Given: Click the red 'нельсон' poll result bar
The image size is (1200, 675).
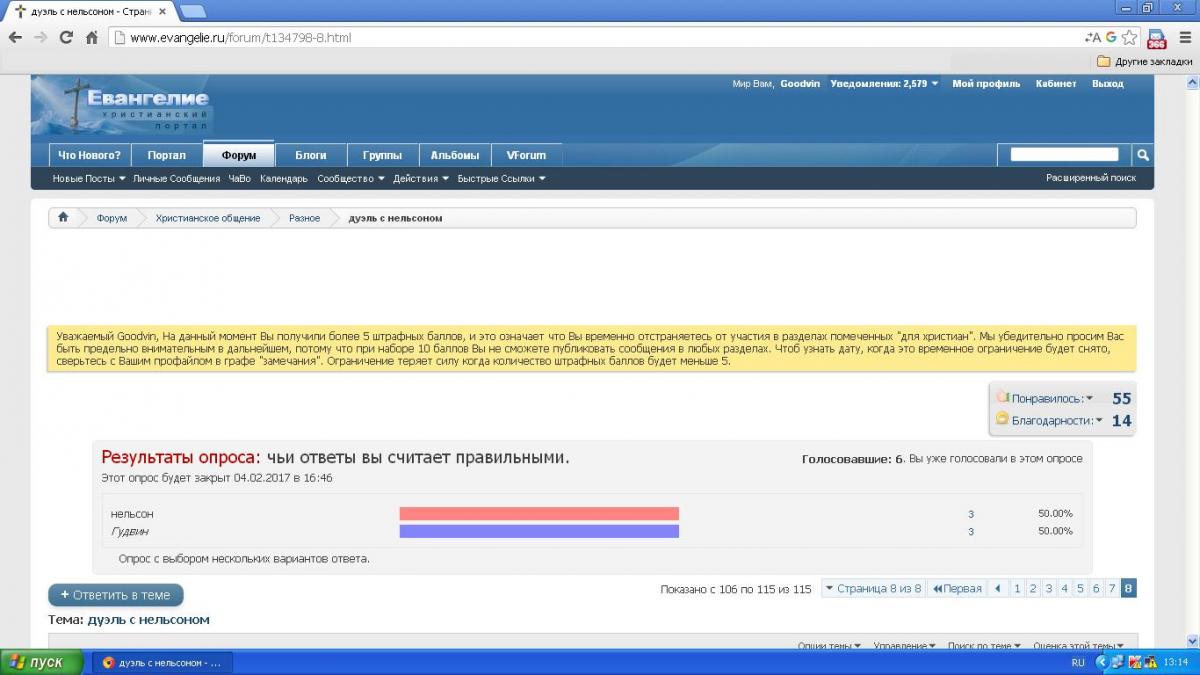Looking at the screenshot, I should click(x=538, y=514).
